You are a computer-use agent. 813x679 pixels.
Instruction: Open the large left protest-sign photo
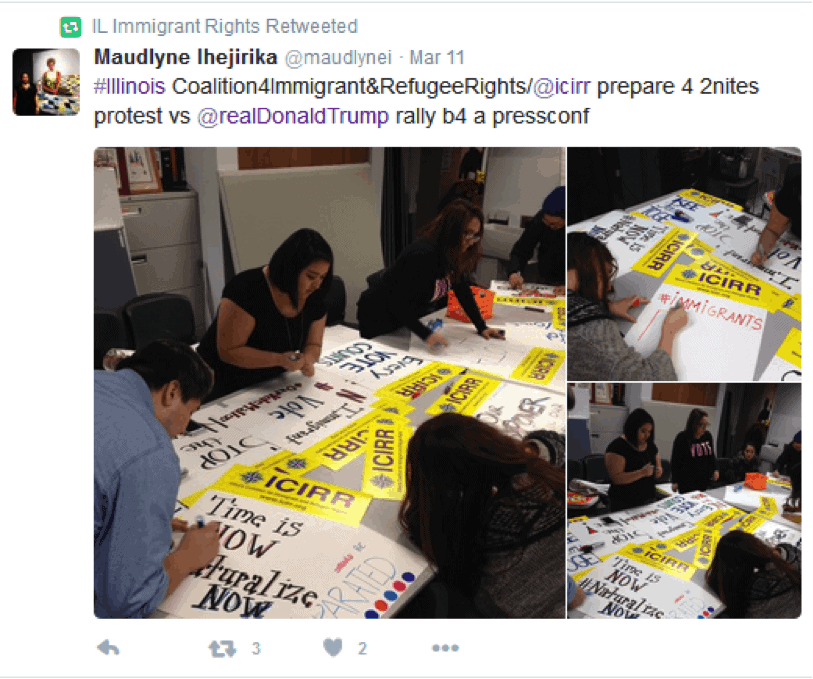(329, 383)
